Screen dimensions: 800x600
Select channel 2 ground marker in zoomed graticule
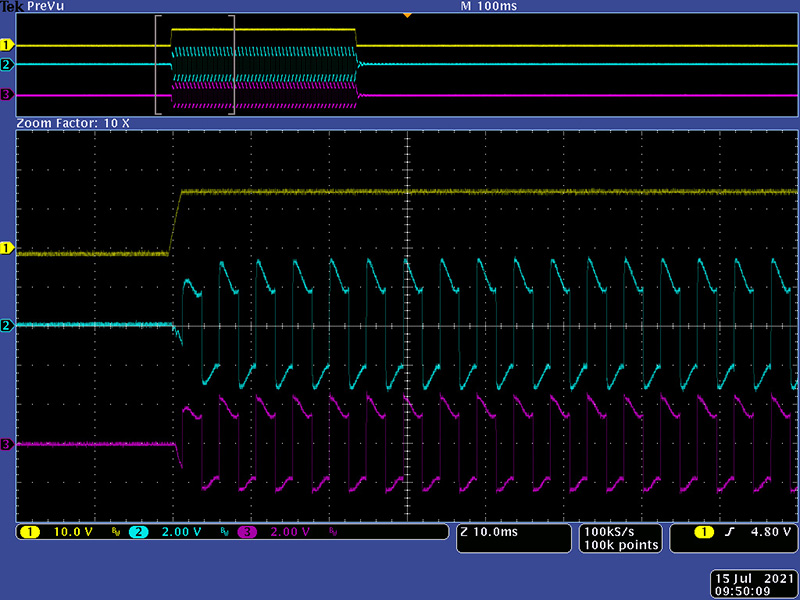(x=8, y=326)
